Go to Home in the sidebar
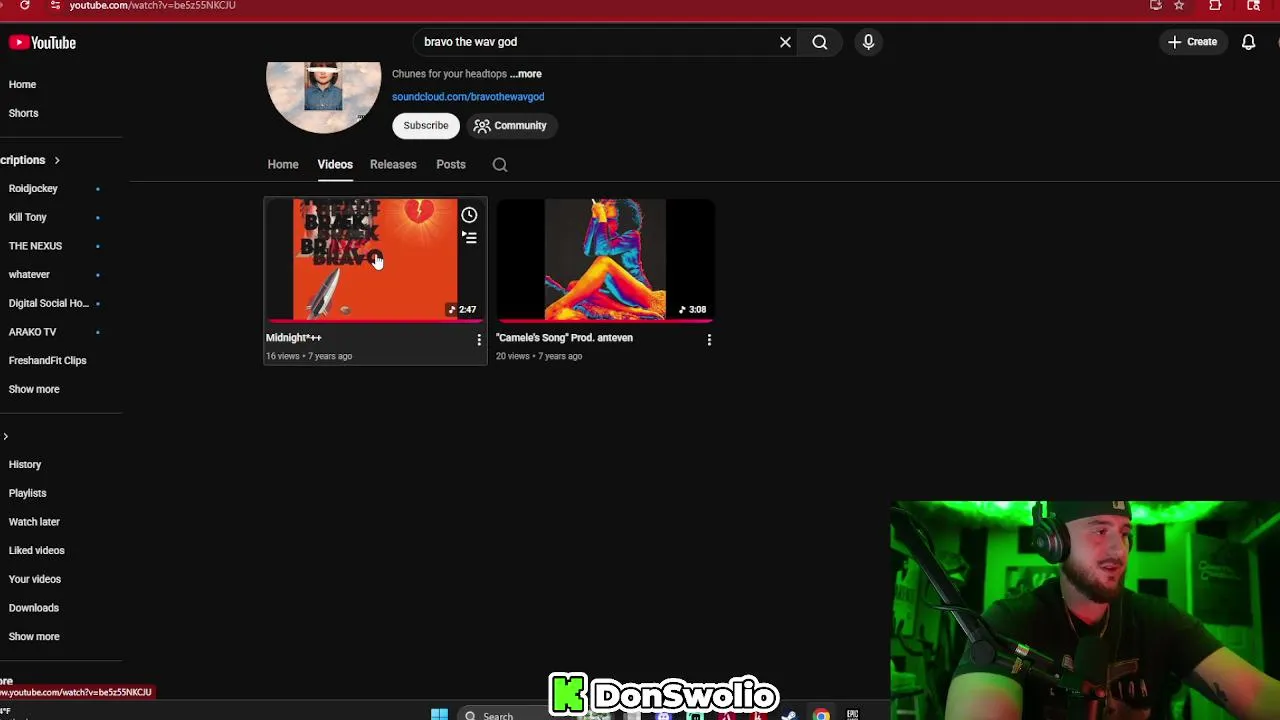This screenshot has width=1280, height=720. click(22, 84)
